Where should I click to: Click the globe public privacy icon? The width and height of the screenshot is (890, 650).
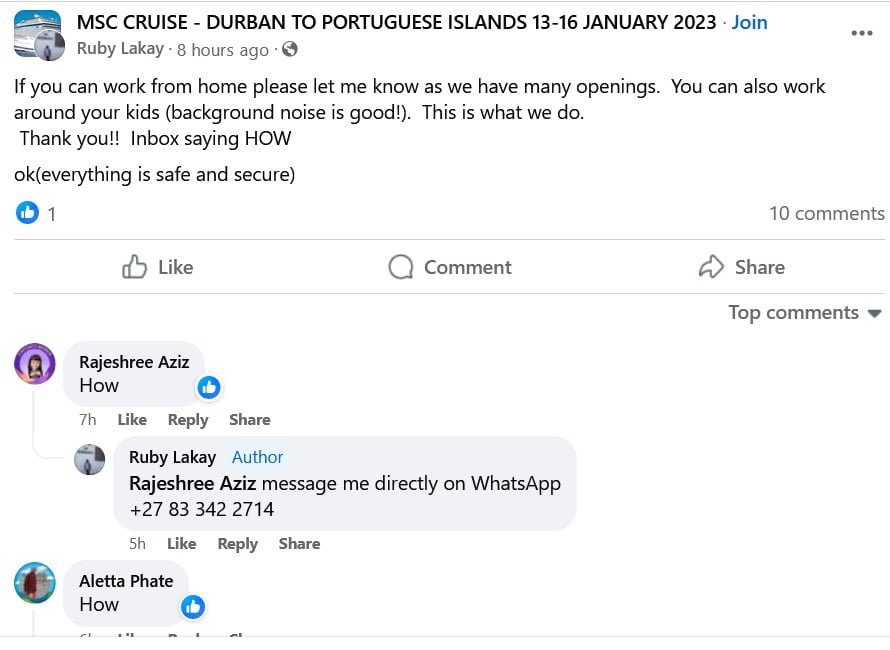290,49
